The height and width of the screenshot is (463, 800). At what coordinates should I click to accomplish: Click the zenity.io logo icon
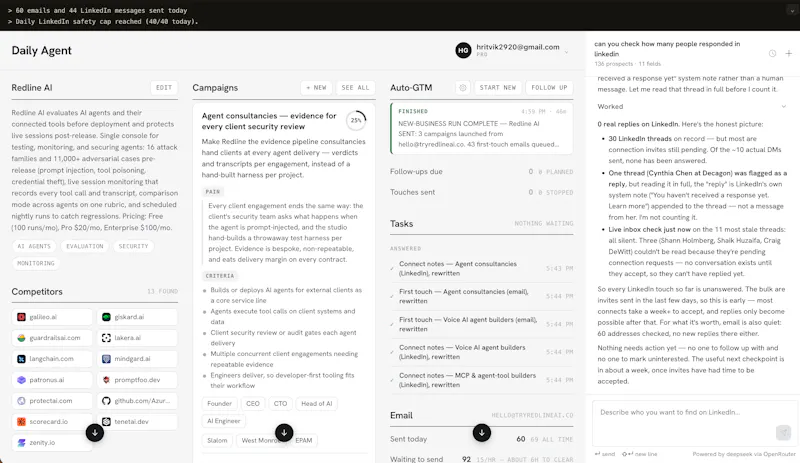tap(21, 443)
